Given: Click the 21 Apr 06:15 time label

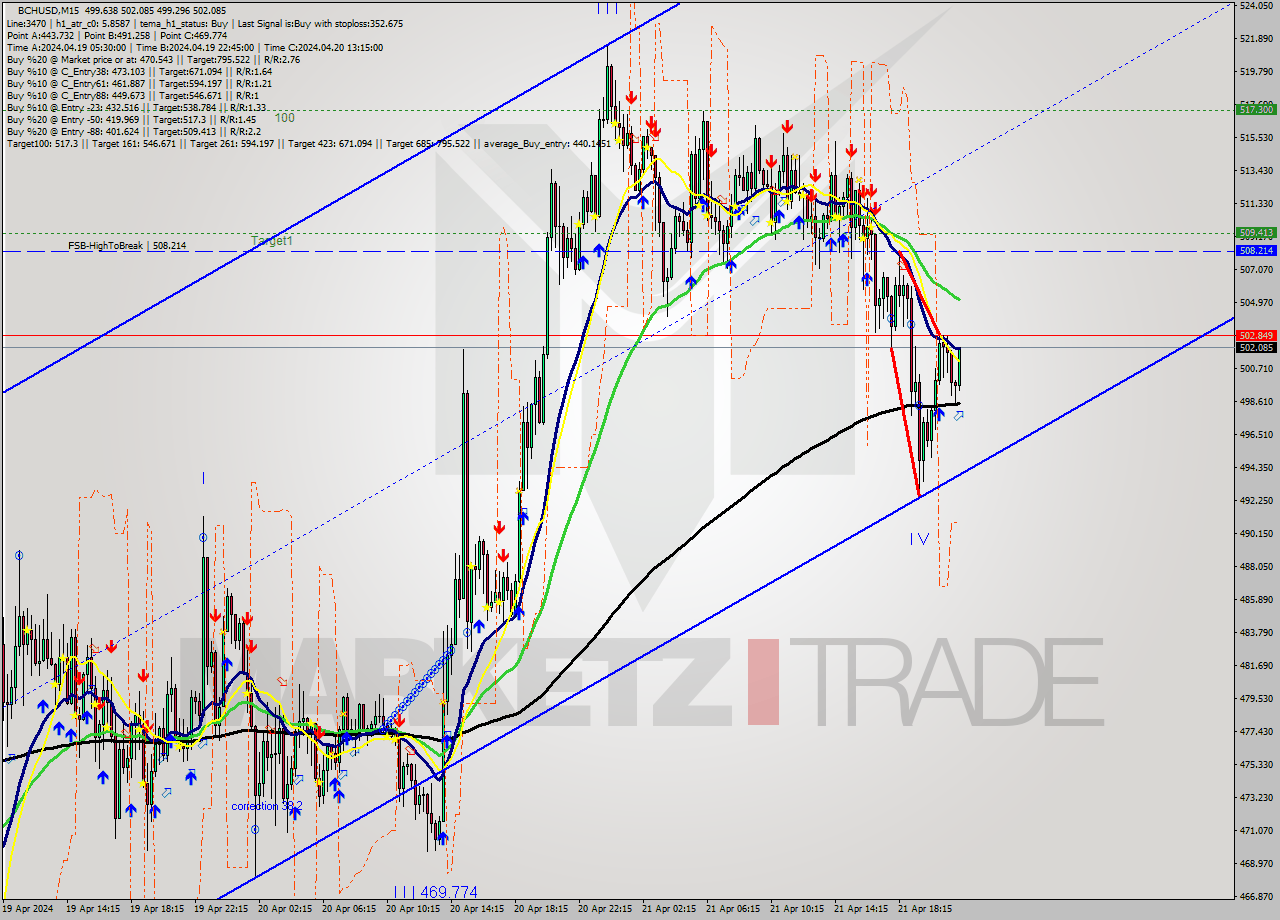Looking at the screenshot, I should (735, 909).
